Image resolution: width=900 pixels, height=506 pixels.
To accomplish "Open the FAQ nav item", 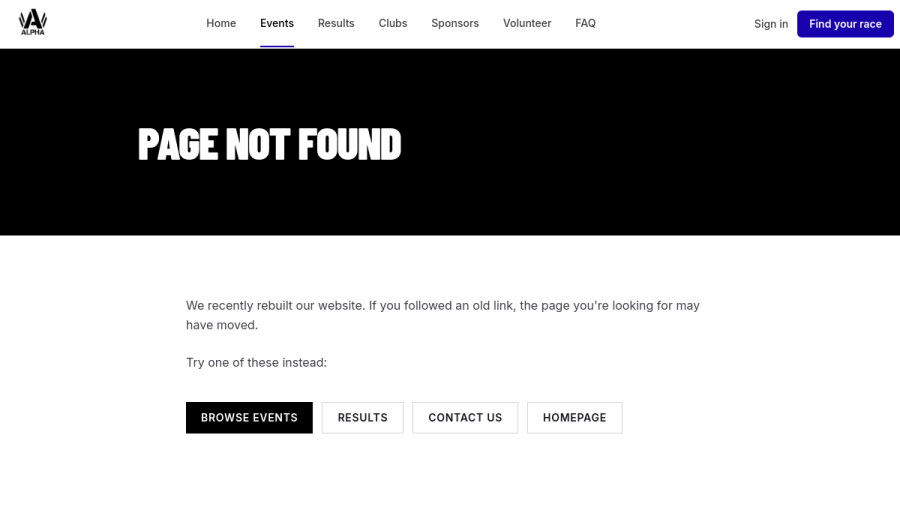I will 585,24.
